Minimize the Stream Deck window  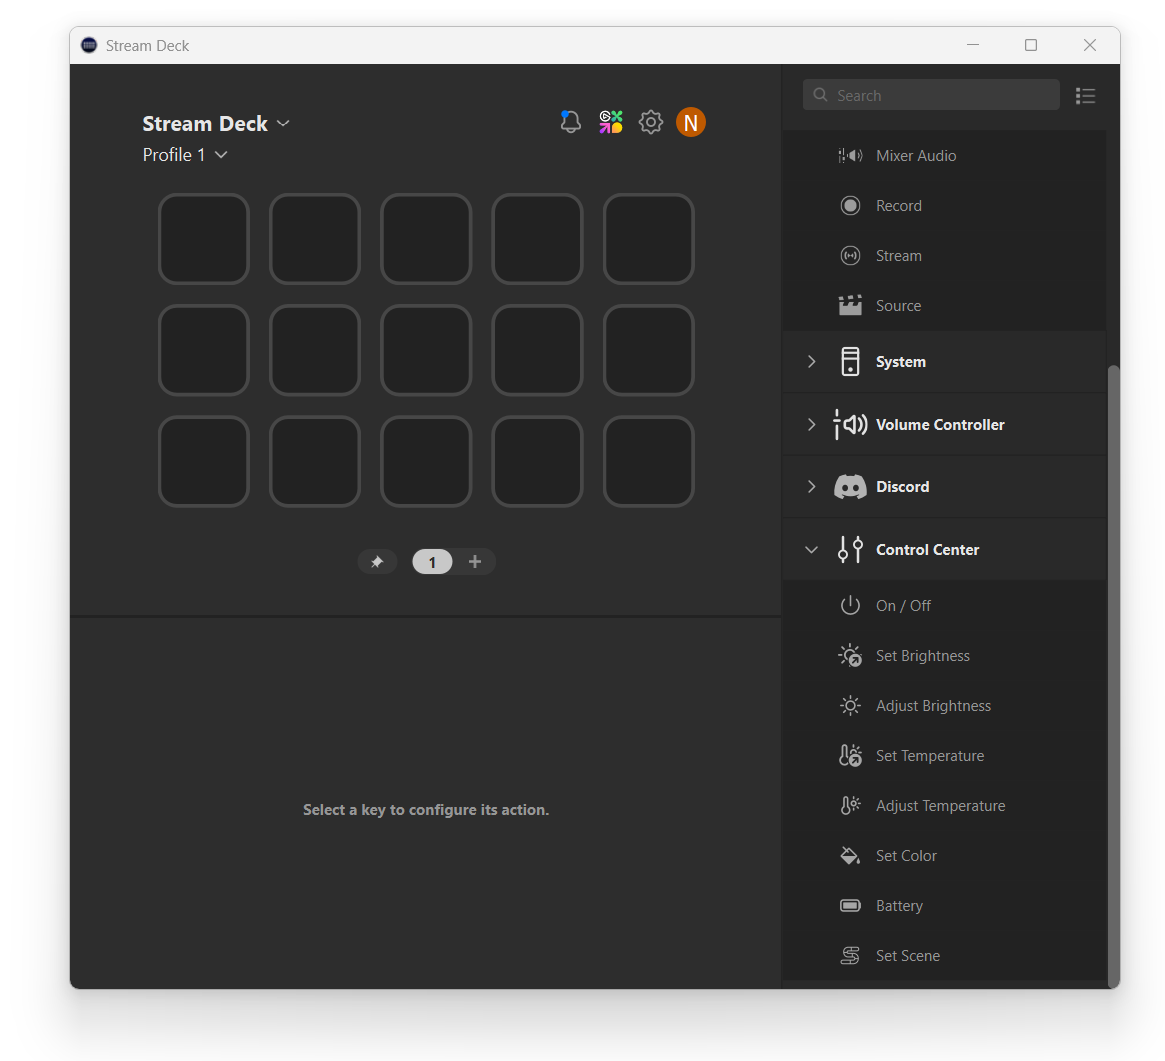coord(973,45)
